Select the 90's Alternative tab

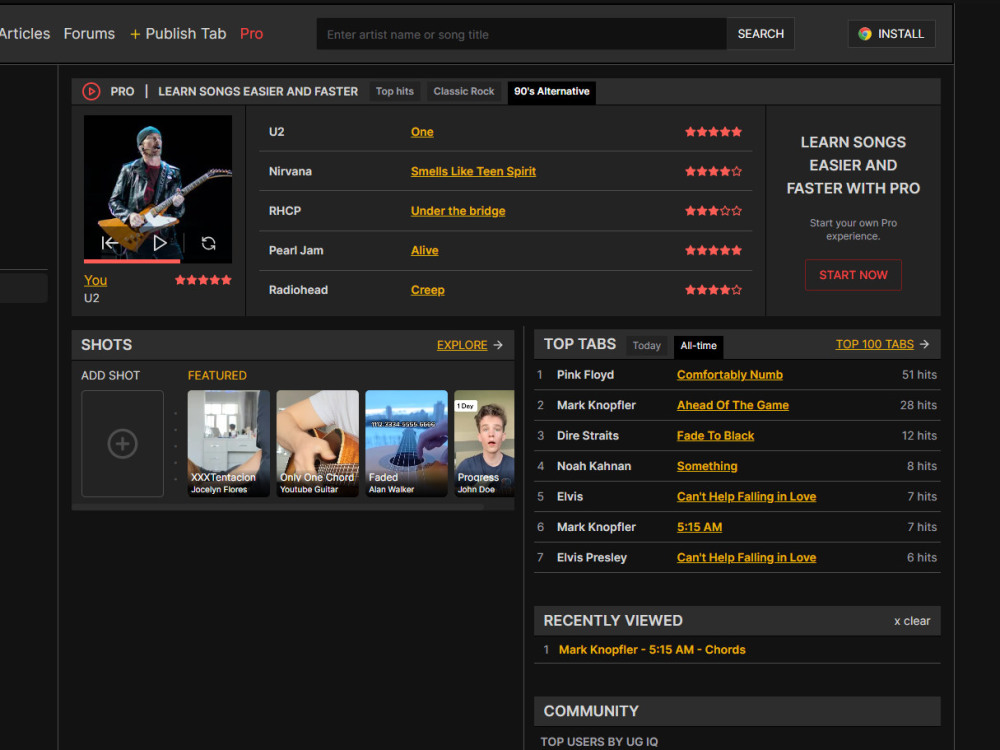click(552, 92)
